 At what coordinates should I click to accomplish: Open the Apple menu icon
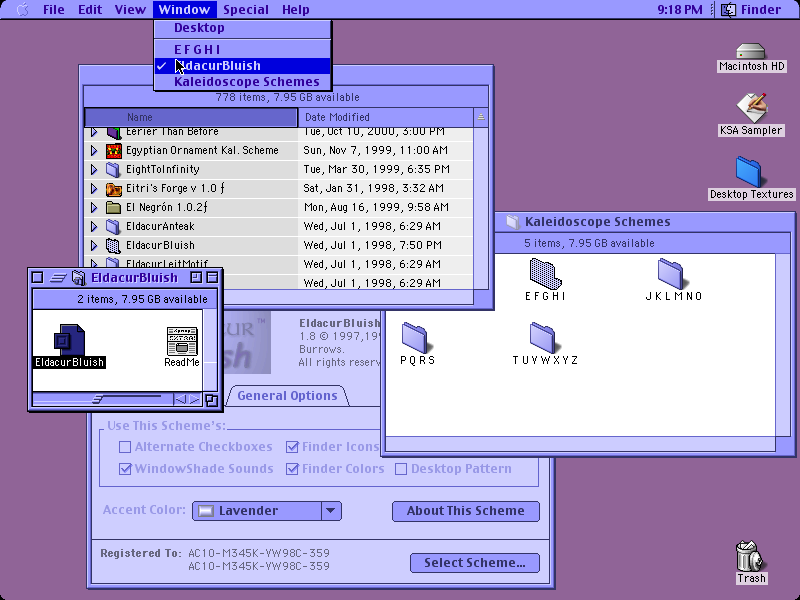click(x=22, y=10)
